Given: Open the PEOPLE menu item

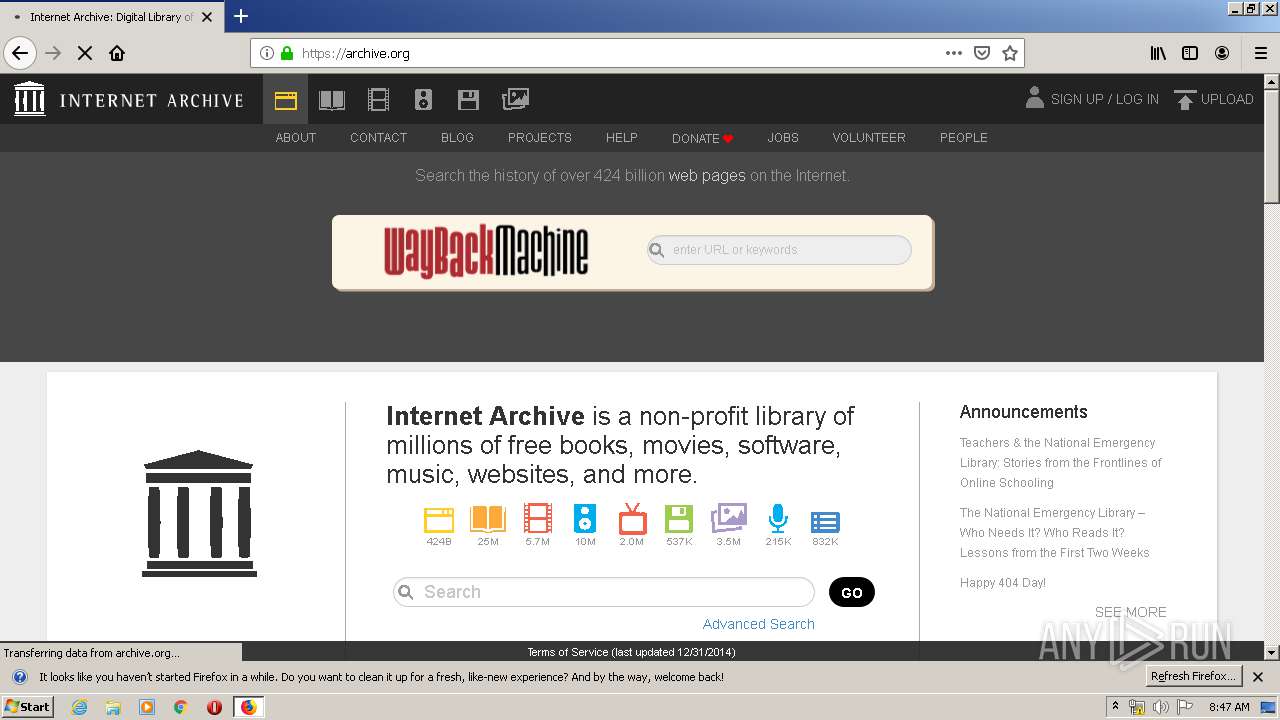Looking at the screenshot, I should point(964,138).
